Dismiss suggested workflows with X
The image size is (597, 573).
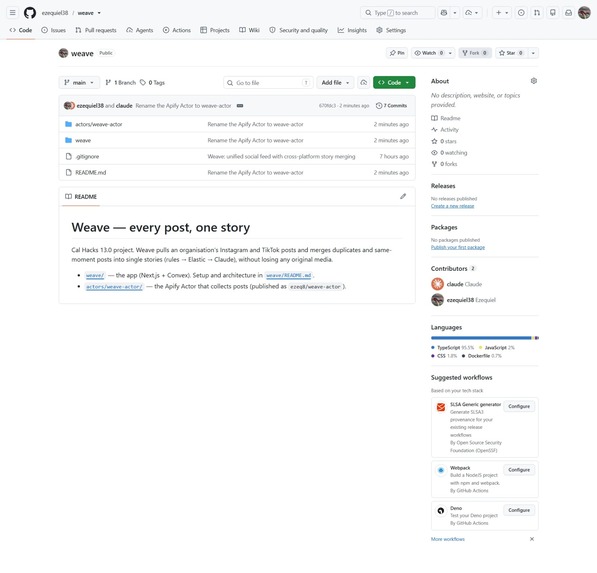tap(532, 539)
